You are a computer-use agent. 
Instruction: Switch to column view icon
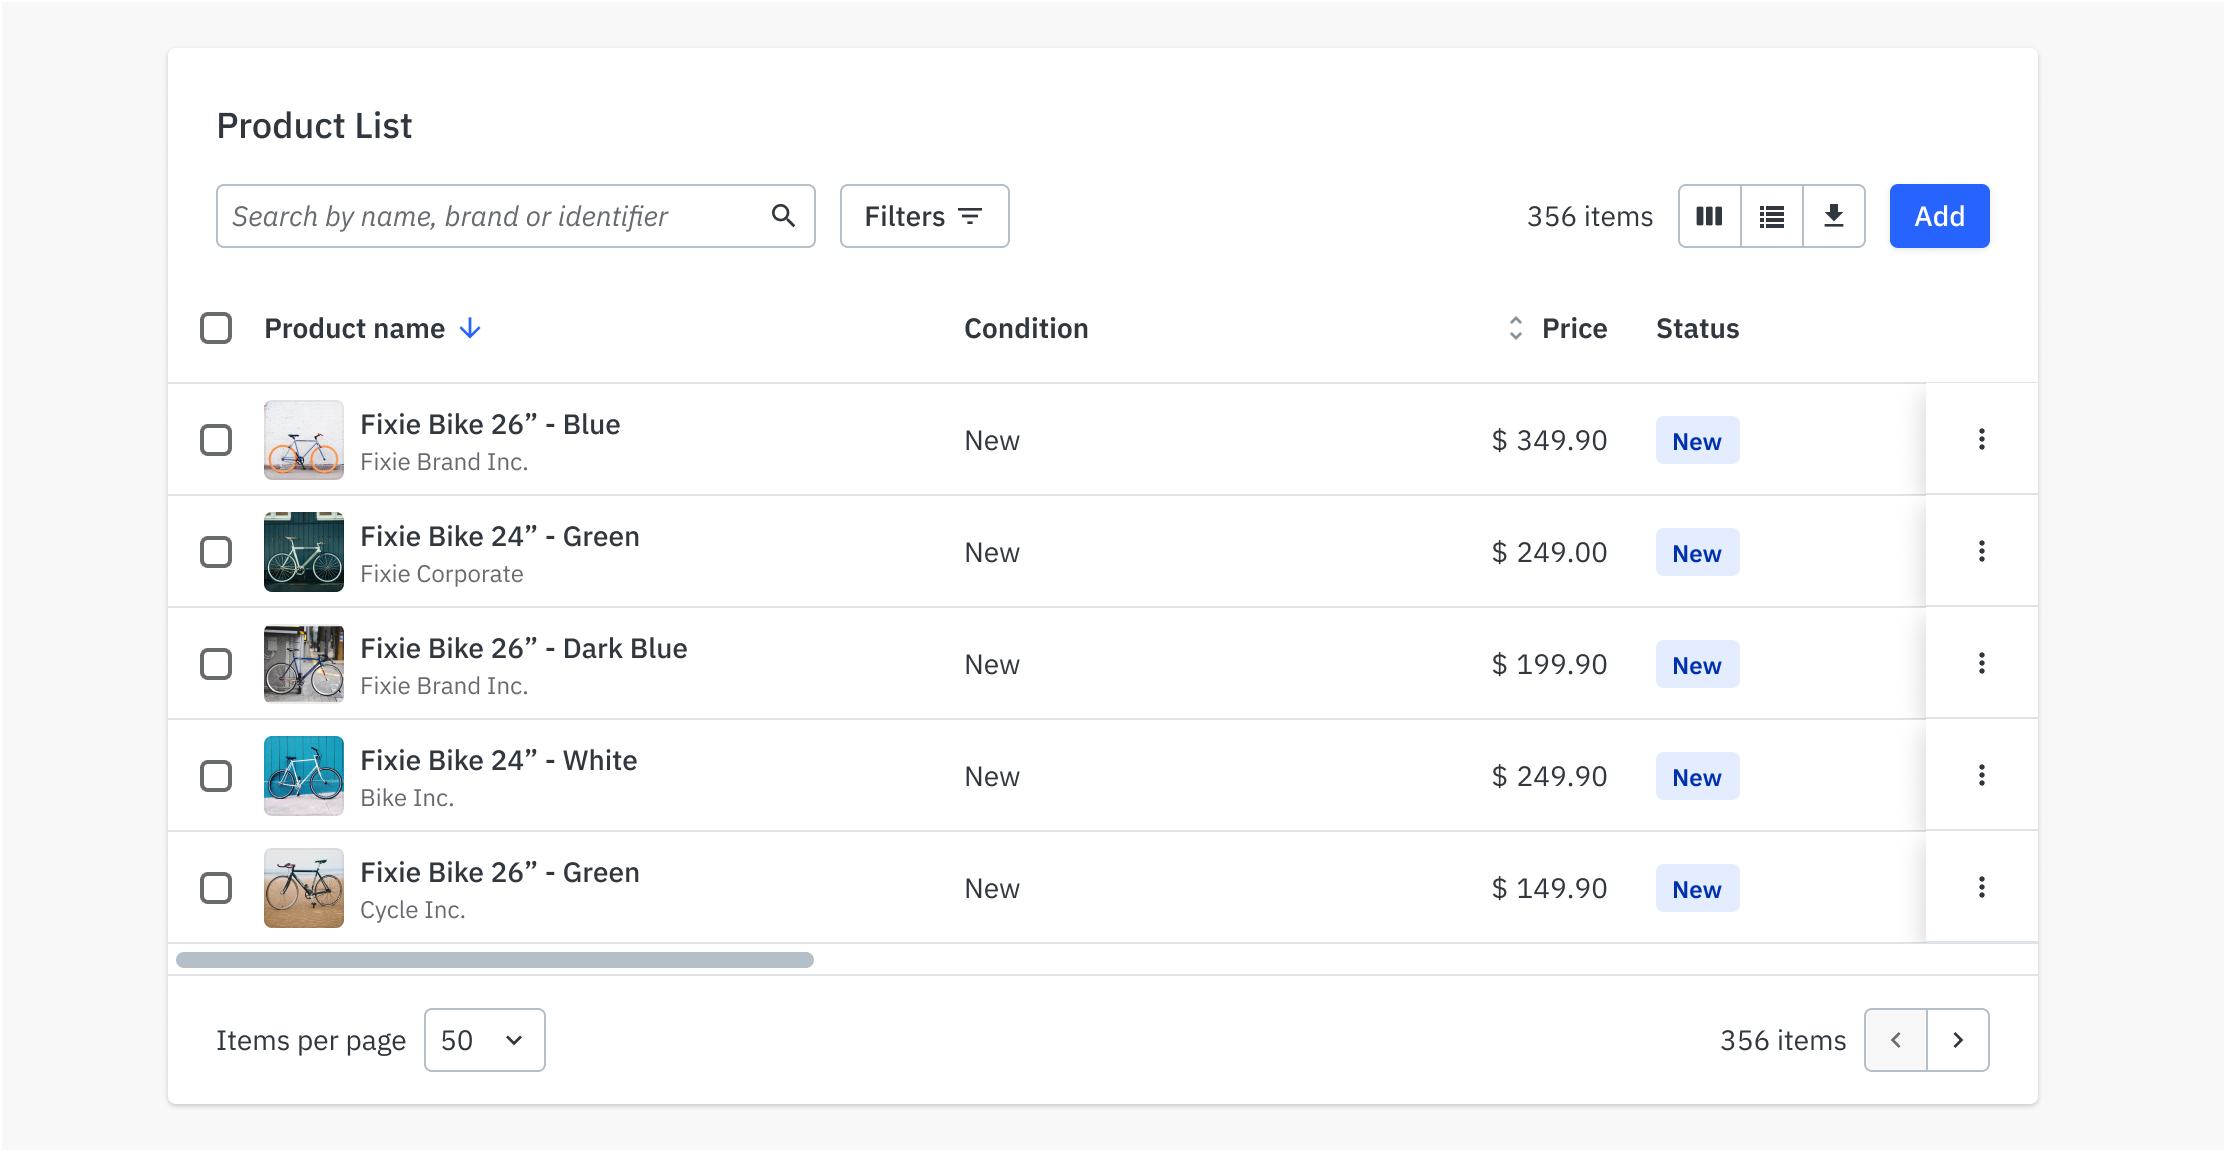click(1709, 216)
